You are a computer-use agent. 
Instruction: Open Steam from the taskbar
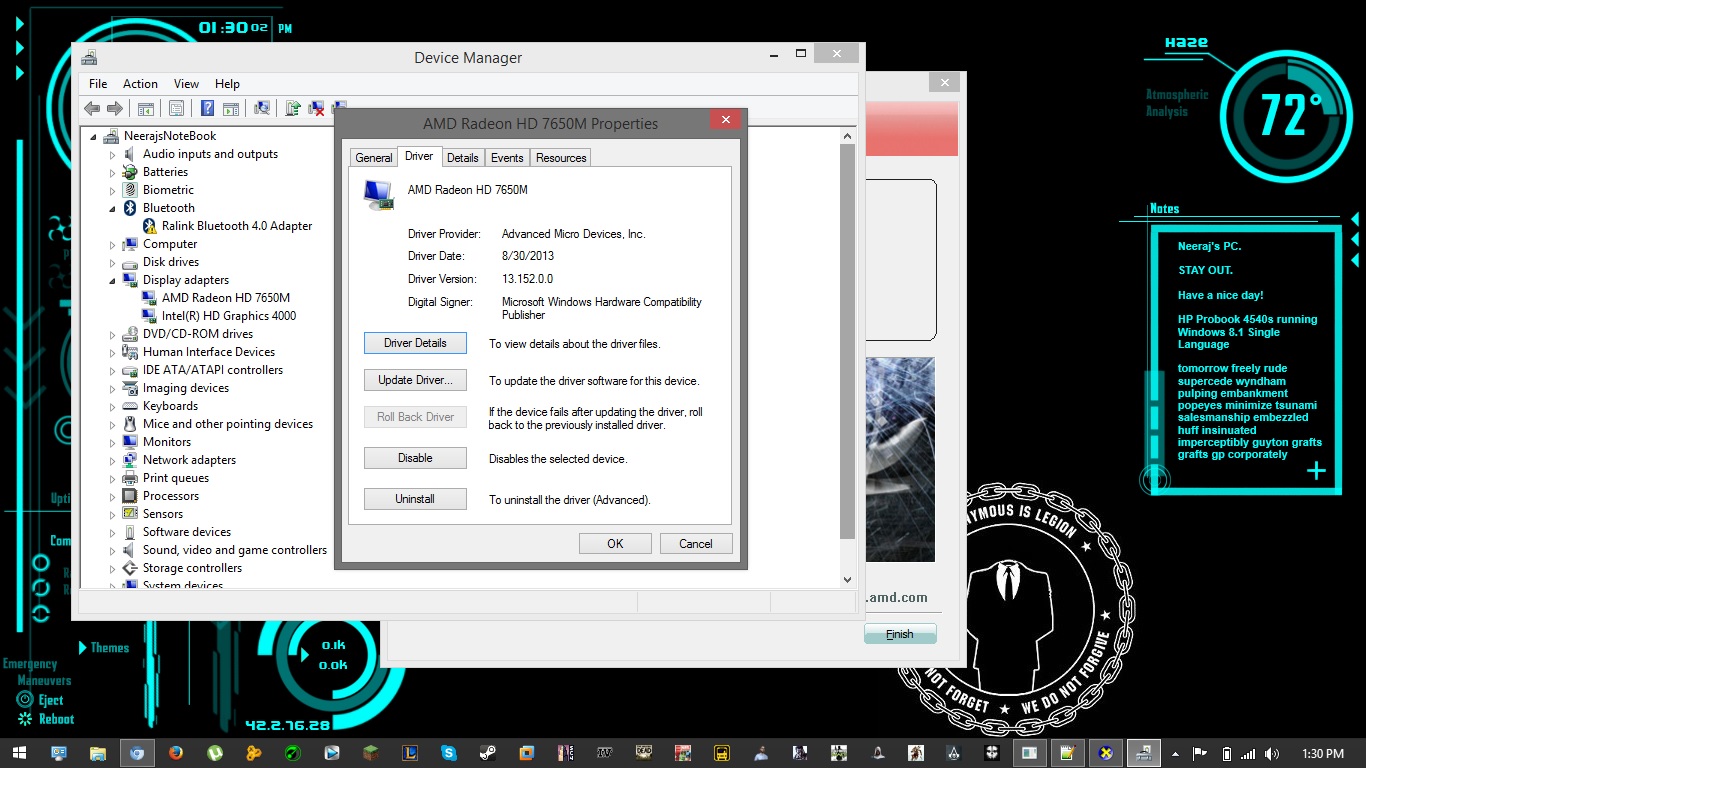[x=488, y=753]
